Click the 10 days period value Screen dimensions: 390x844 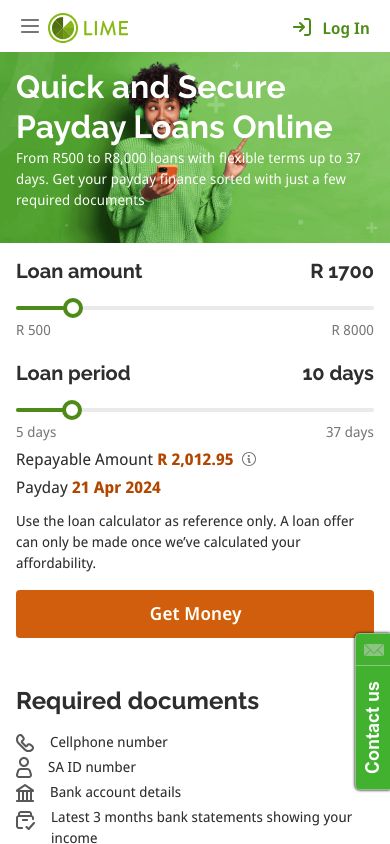click(x=338, y=374)
